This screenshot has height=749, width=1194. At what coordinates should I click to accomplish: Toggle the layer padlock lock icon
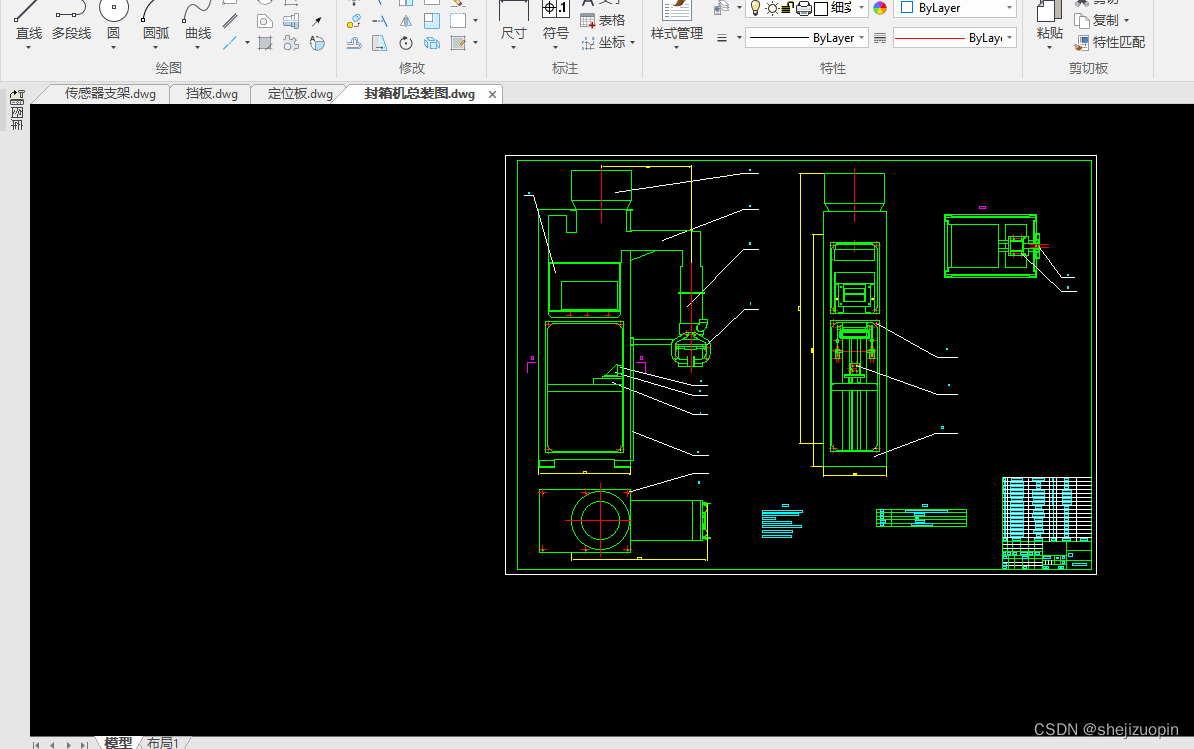(788, 8)
